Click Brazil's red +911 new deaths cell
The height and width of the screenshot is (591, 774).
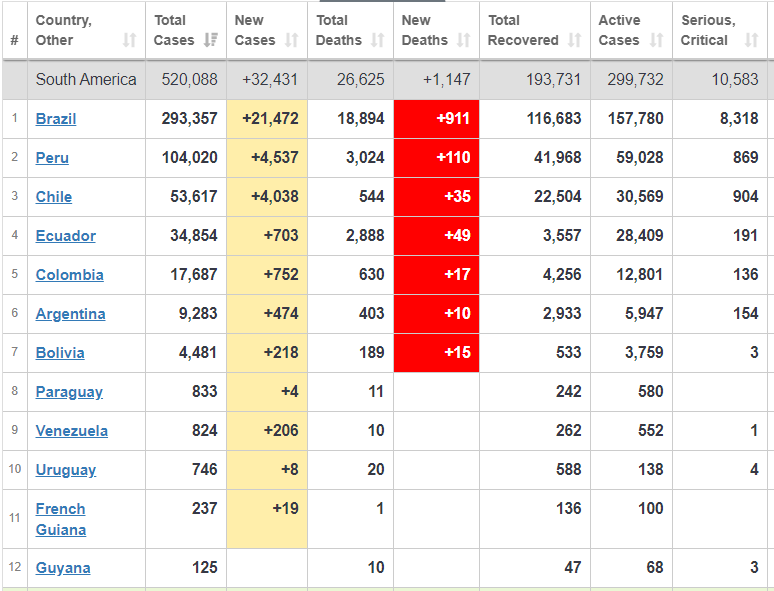pos(436,119)
